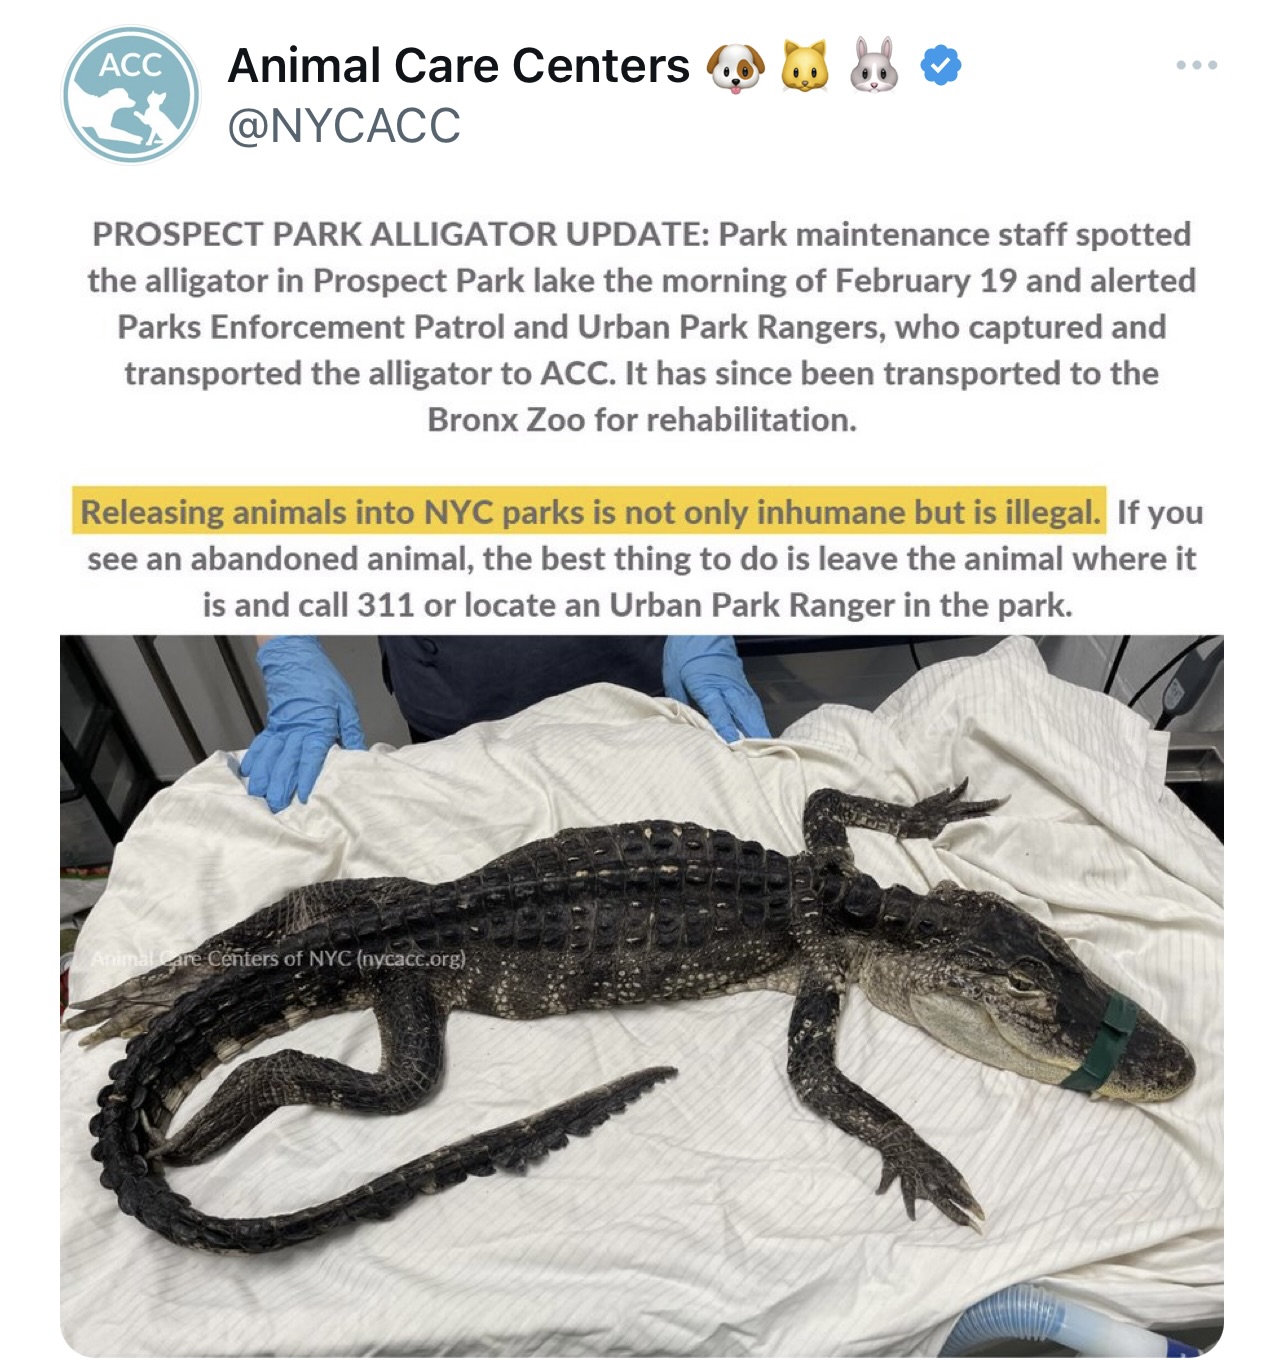Open the three-dot more options menu

tap(1196, 65)
